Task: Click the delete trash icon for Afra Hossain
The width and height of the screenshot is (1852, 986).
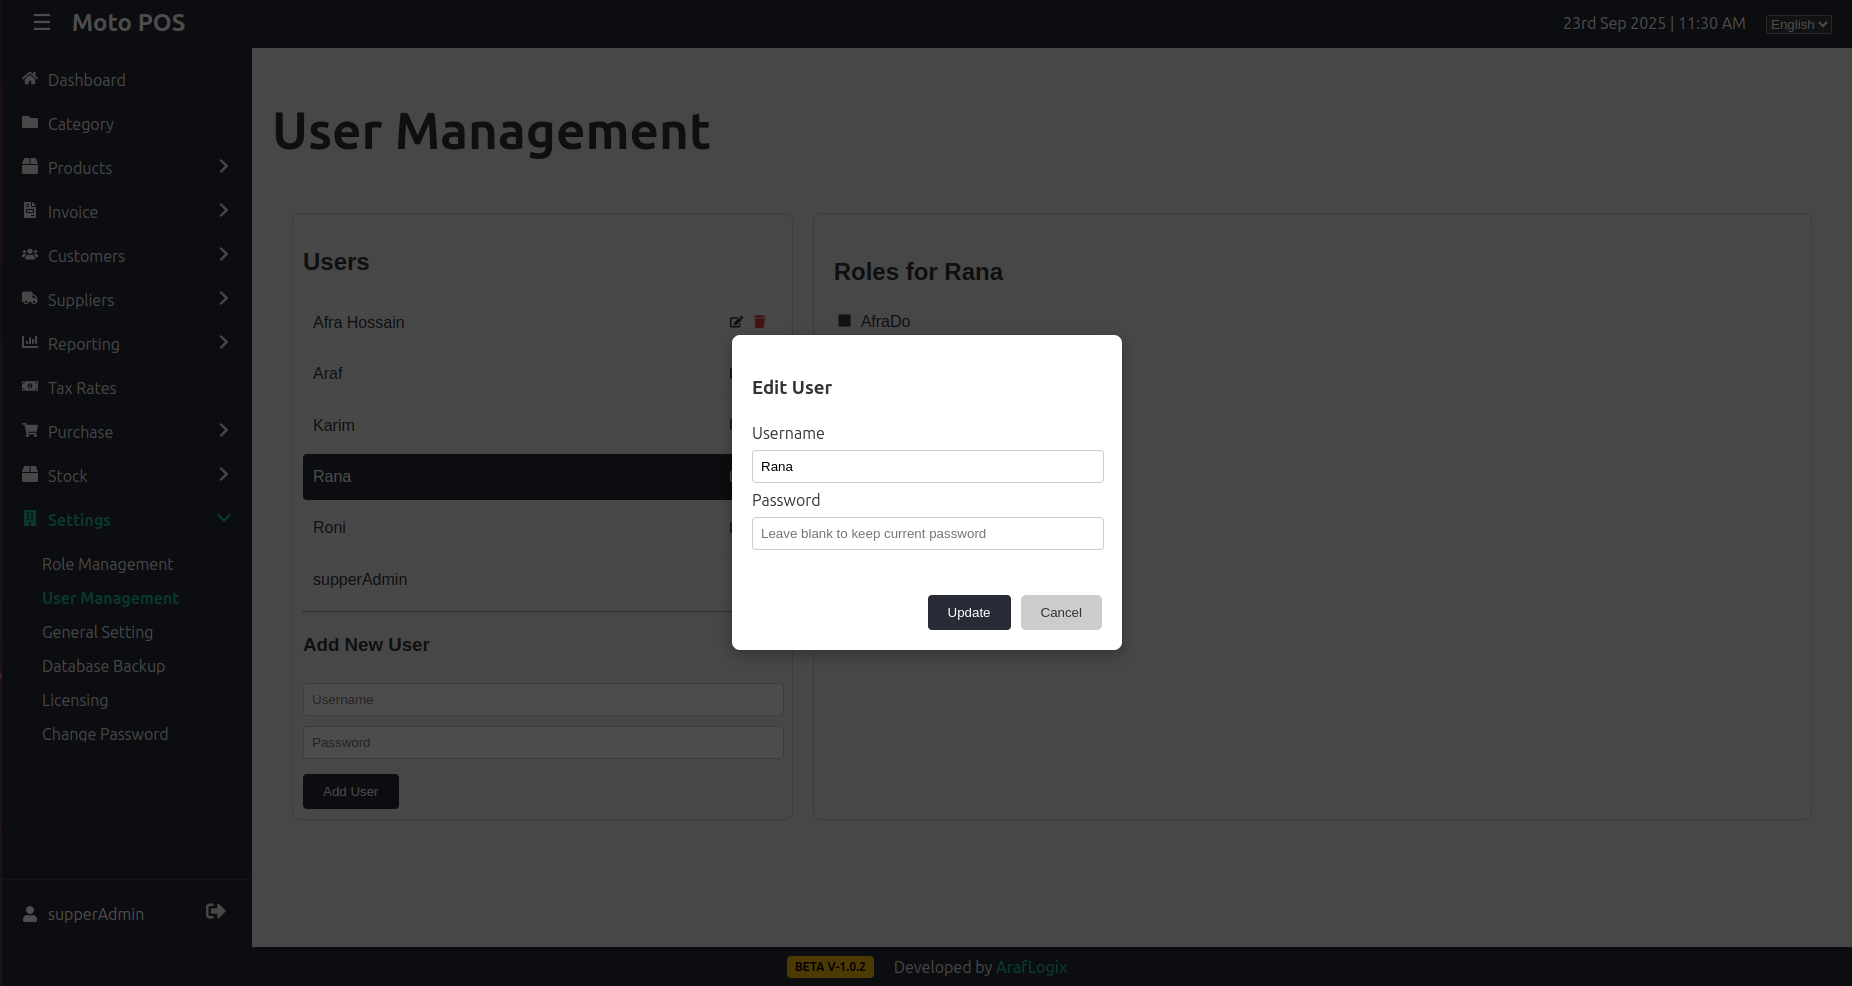Action: 760,322
